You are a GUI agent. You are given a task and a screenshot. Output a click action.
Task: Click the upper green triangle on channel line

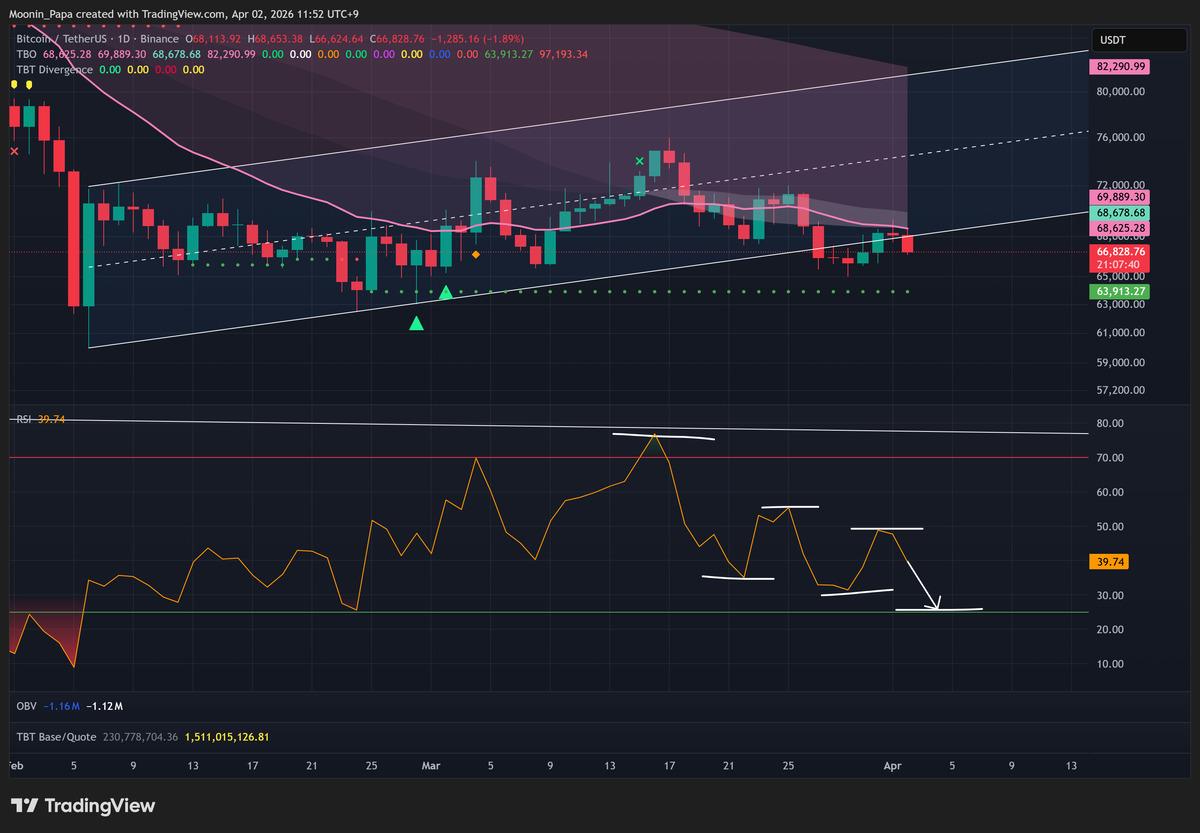point(446,292)
